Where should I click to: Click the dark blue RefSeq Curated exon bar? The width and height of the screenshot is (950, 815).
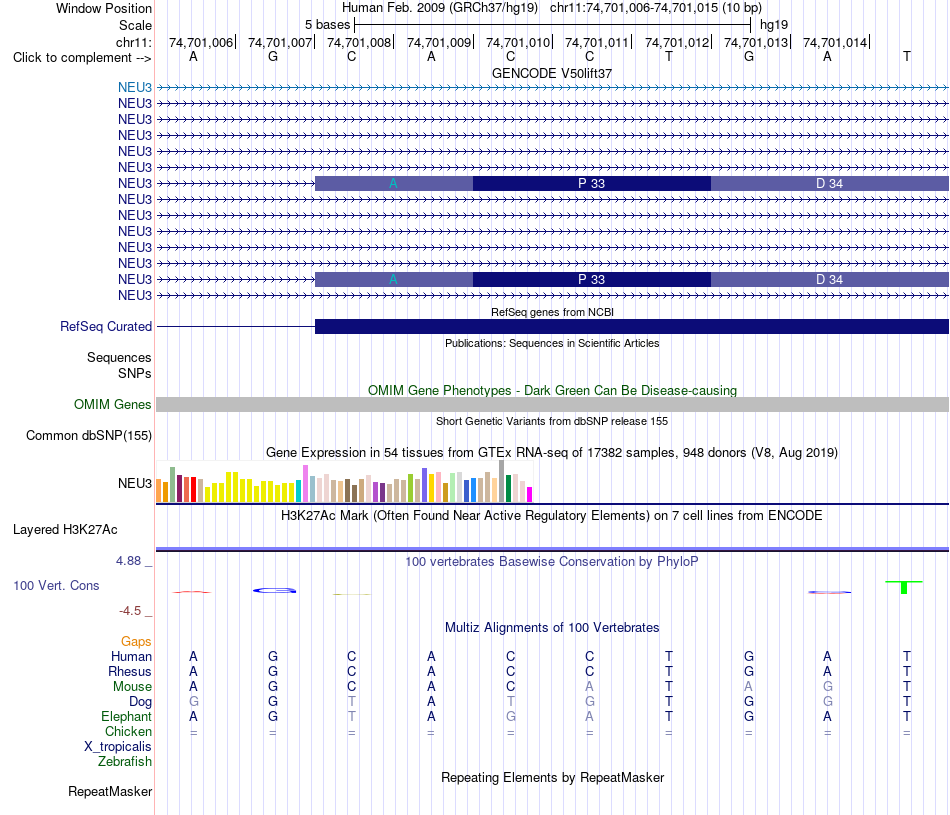coord(632,327)
